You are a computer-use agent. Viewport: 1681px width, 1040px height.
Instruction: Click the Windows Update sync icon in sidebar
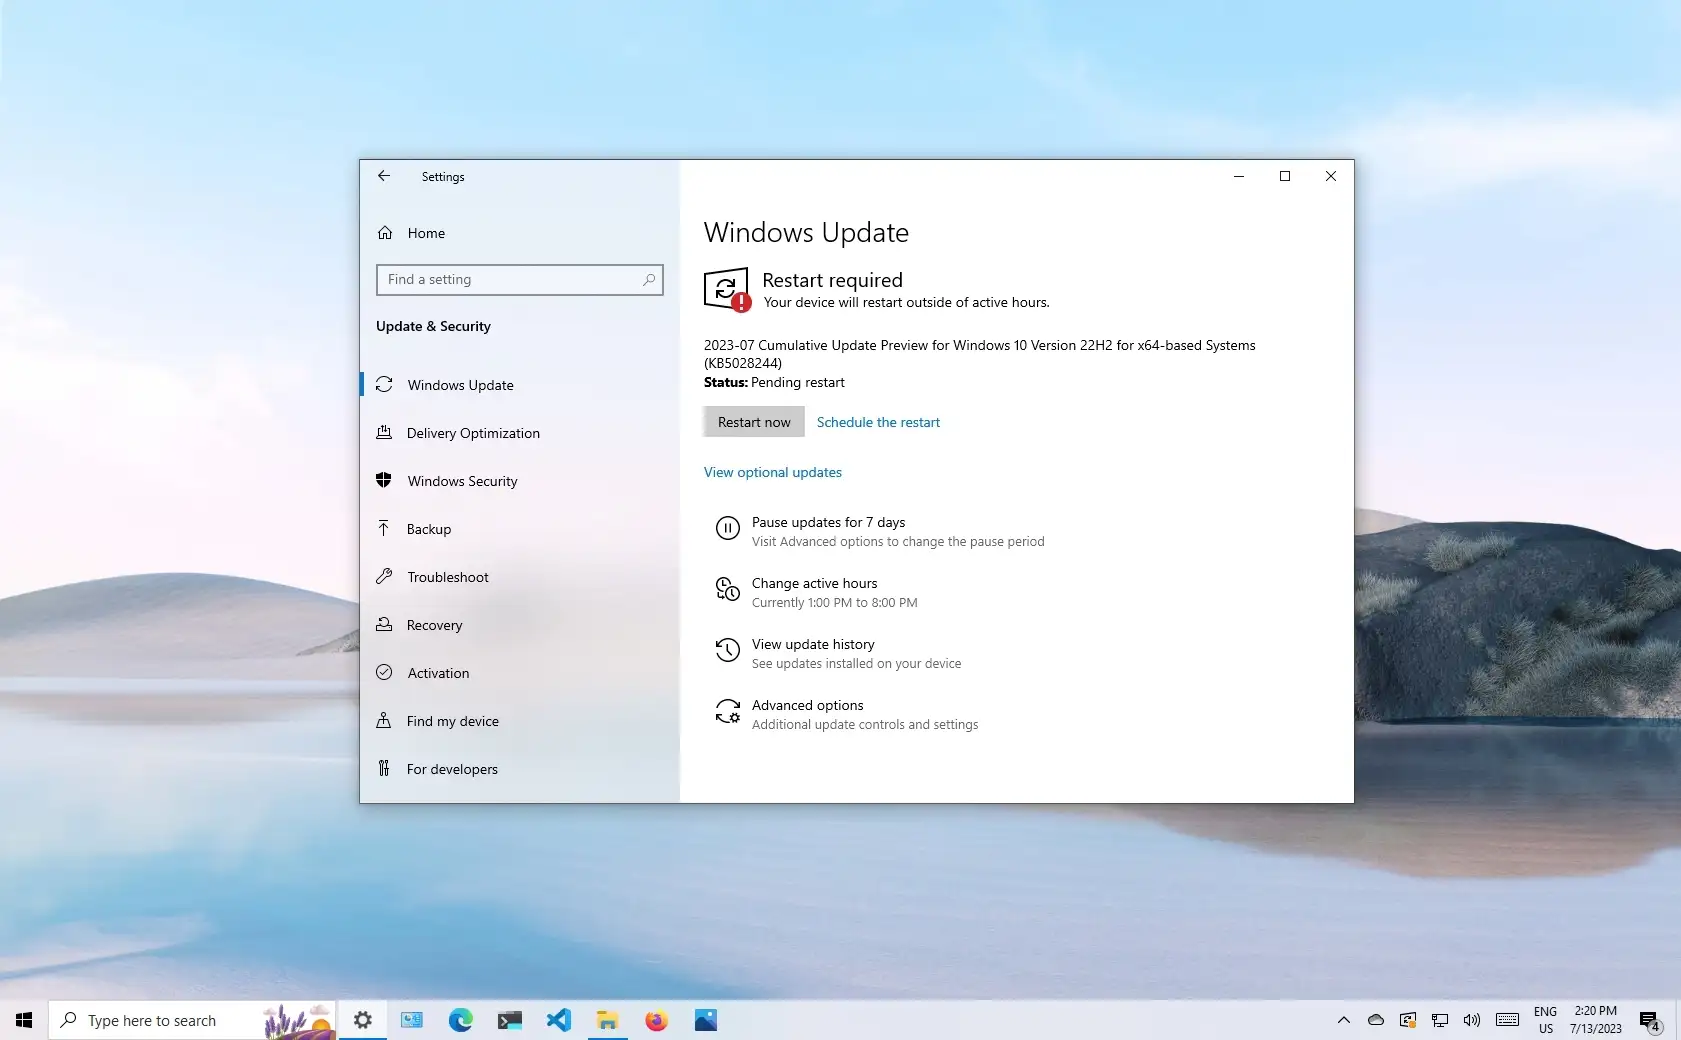[x=384, y=384]
